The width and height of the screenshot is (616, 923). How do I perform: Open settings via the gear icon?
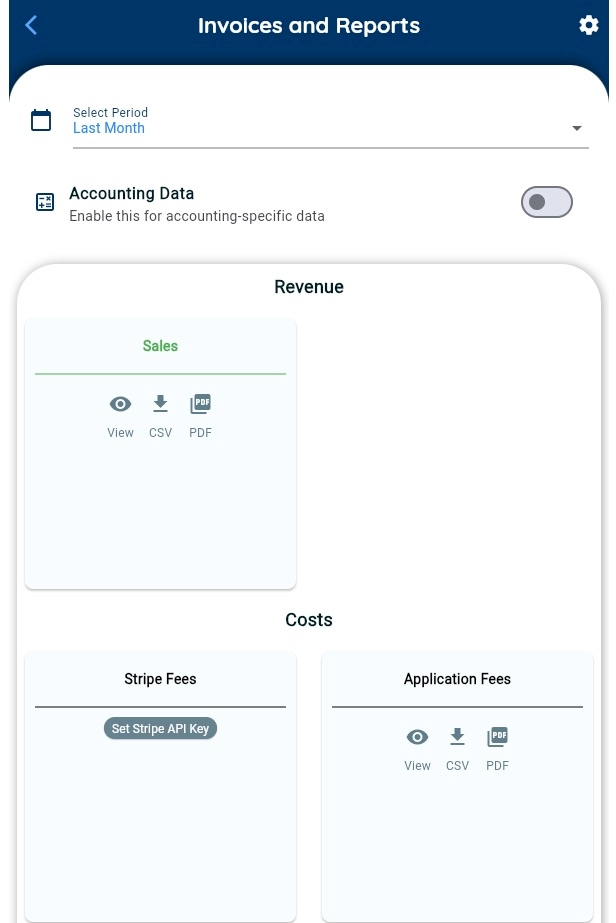pyautogui.click(x=588, y=26)
